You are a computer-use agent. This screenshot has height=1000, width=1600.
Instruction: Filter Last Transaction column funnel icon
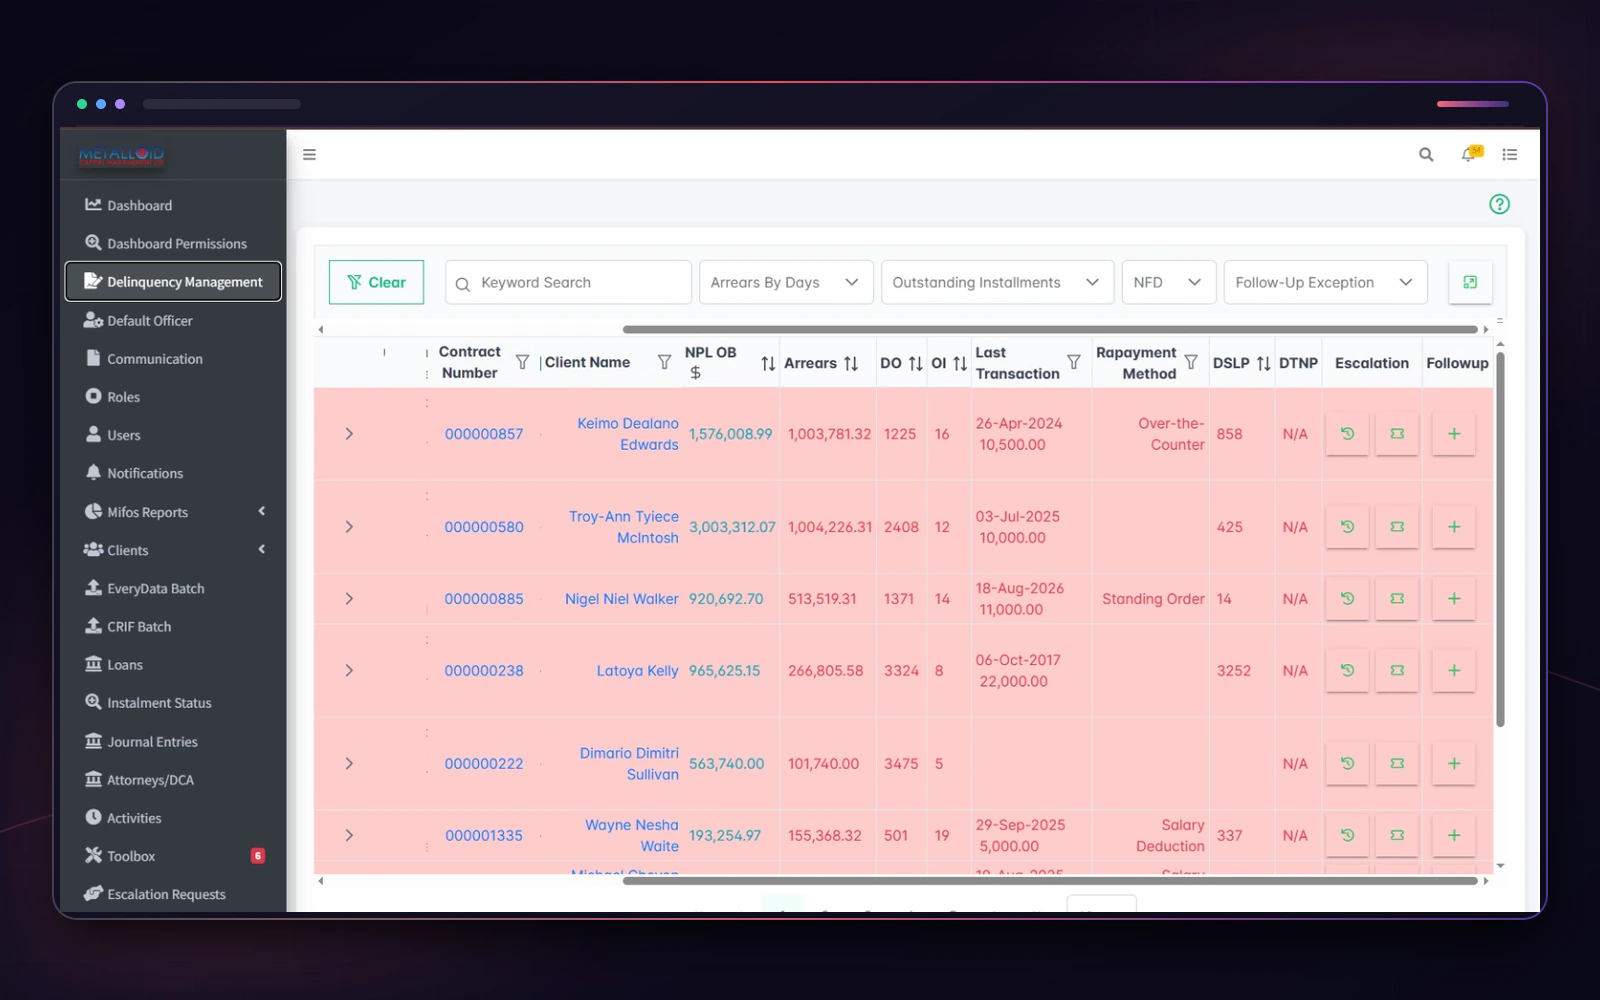[x=1073, y=362]
